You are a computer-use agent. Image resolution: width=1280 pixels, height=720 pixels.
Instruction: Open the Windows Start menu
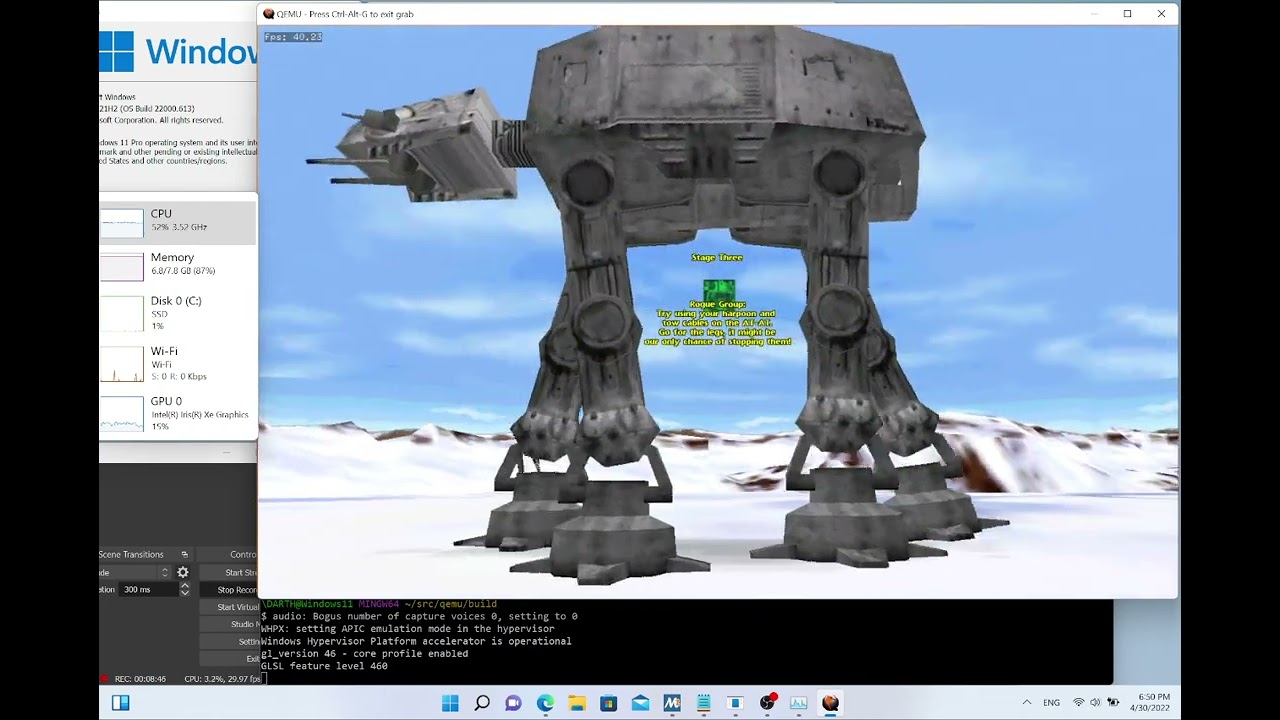tap(450, 703)
